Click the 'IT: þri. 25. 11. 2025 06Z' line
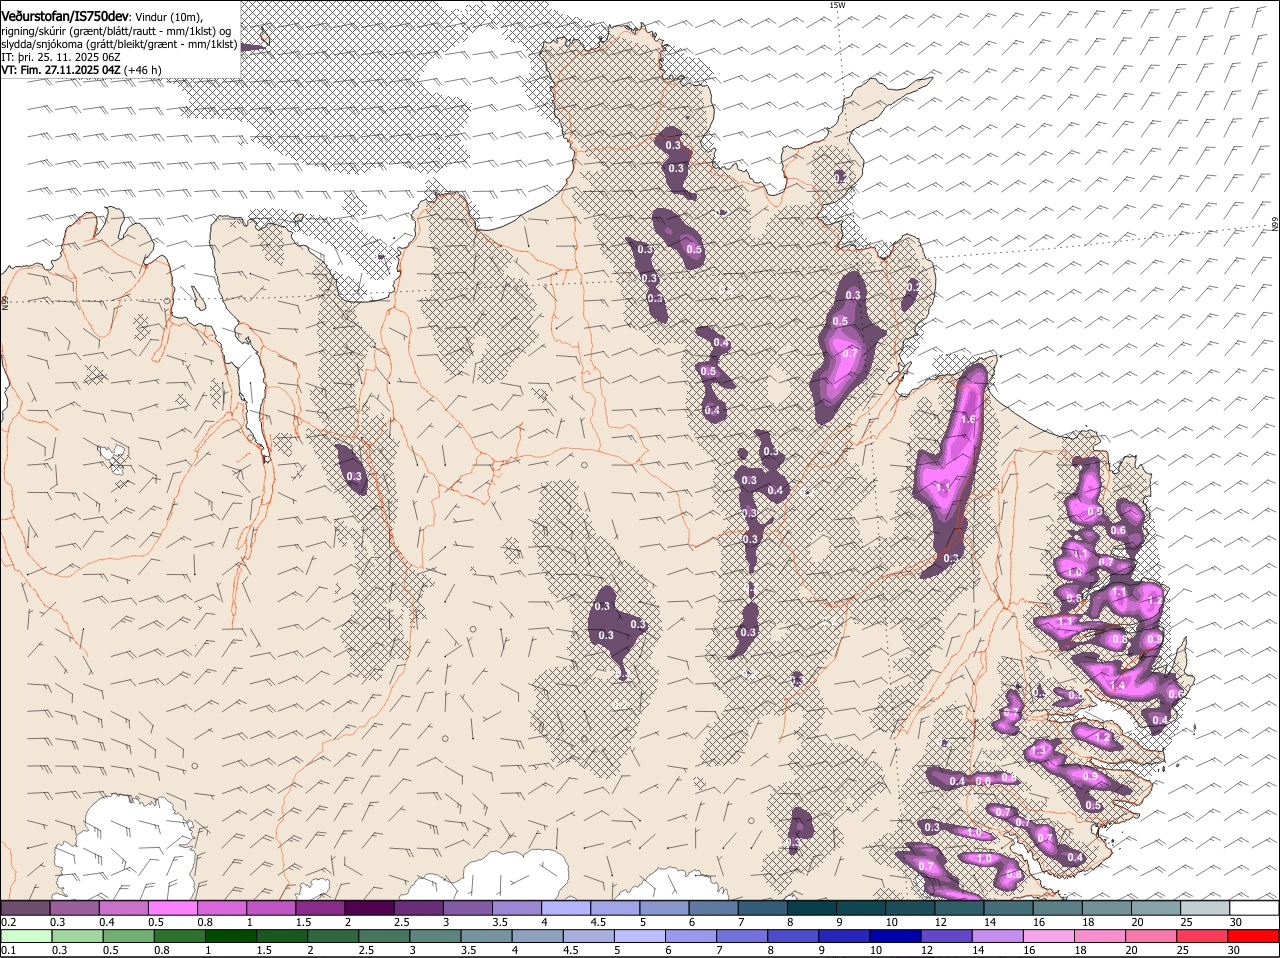The width and height of the screenshot is (1280, 958). point(61,57)
